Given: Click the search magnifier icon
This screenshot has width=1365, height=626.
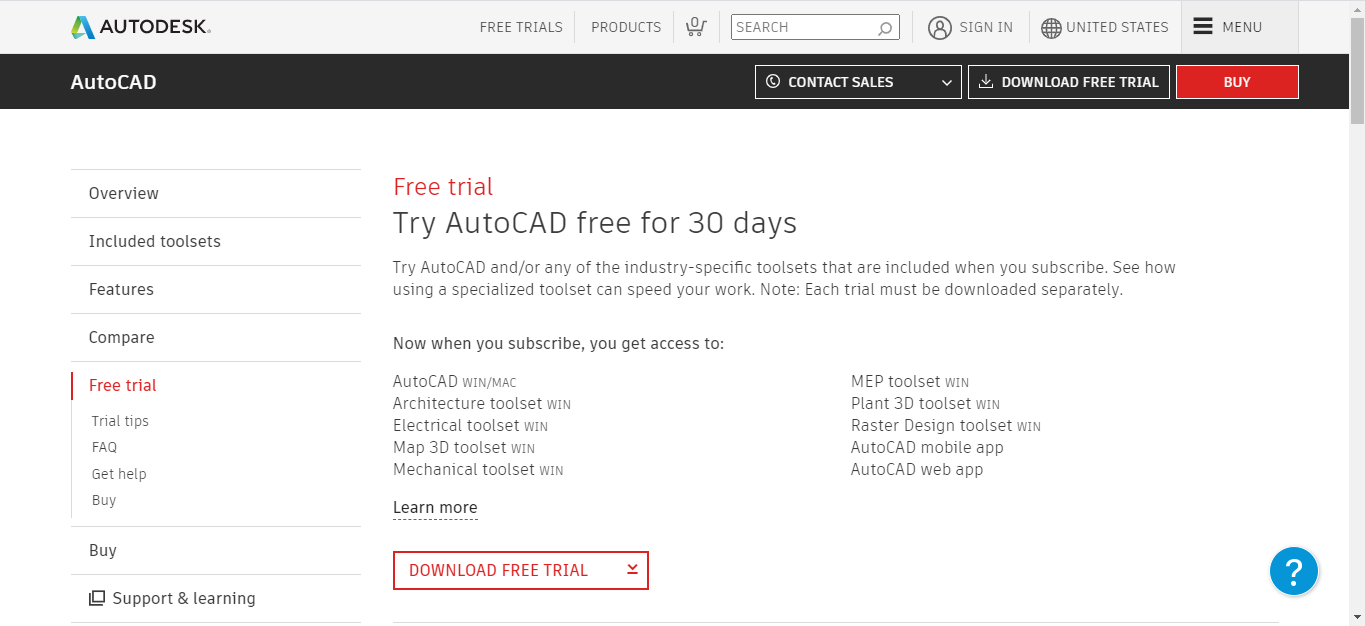Looking at the screenshot, I should click(x=885, y=28).
